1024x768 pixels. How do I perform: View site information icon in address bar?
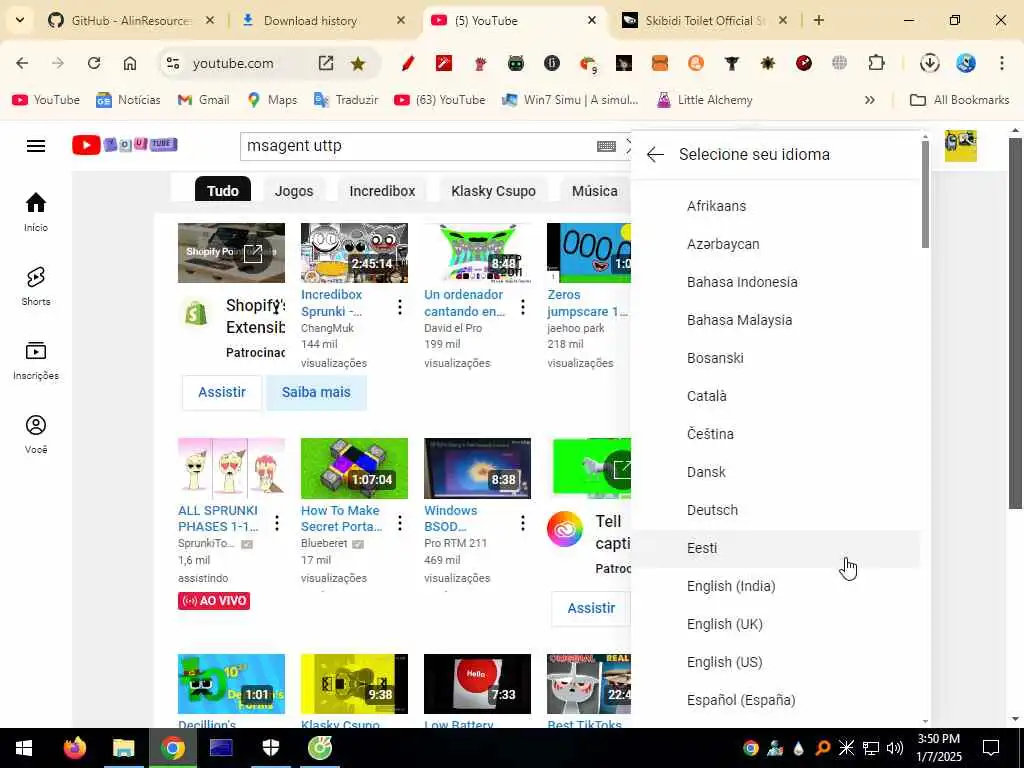(173, 63)
